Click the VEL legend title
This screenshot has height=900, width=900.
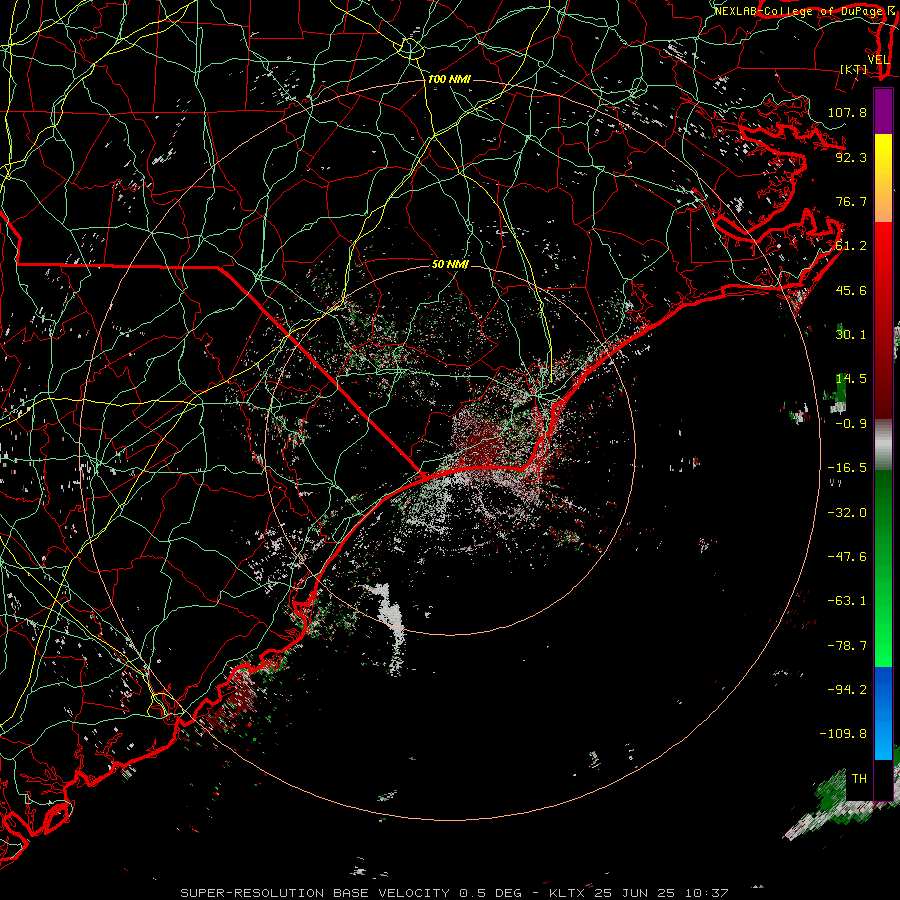(878, 60)
